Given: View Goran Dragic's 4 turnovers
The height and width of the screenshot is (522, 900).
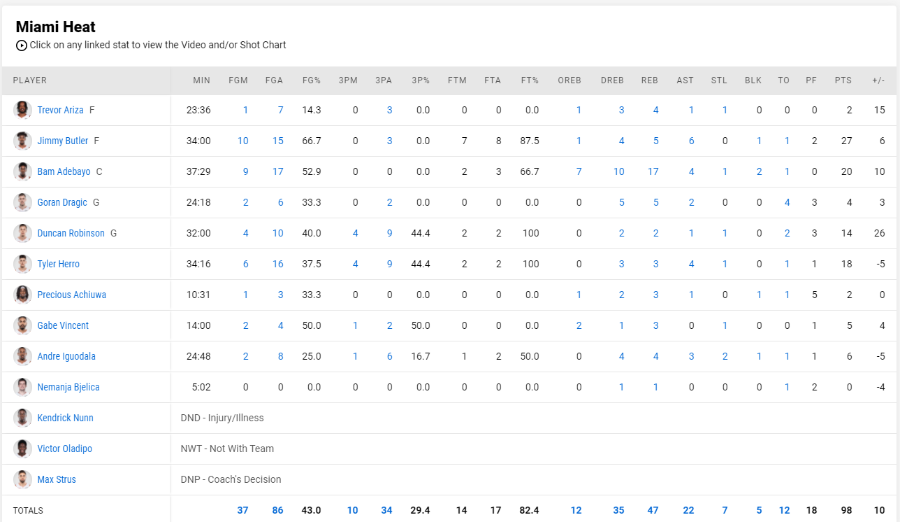Looking at the screenshot, I should click(787, 202).
